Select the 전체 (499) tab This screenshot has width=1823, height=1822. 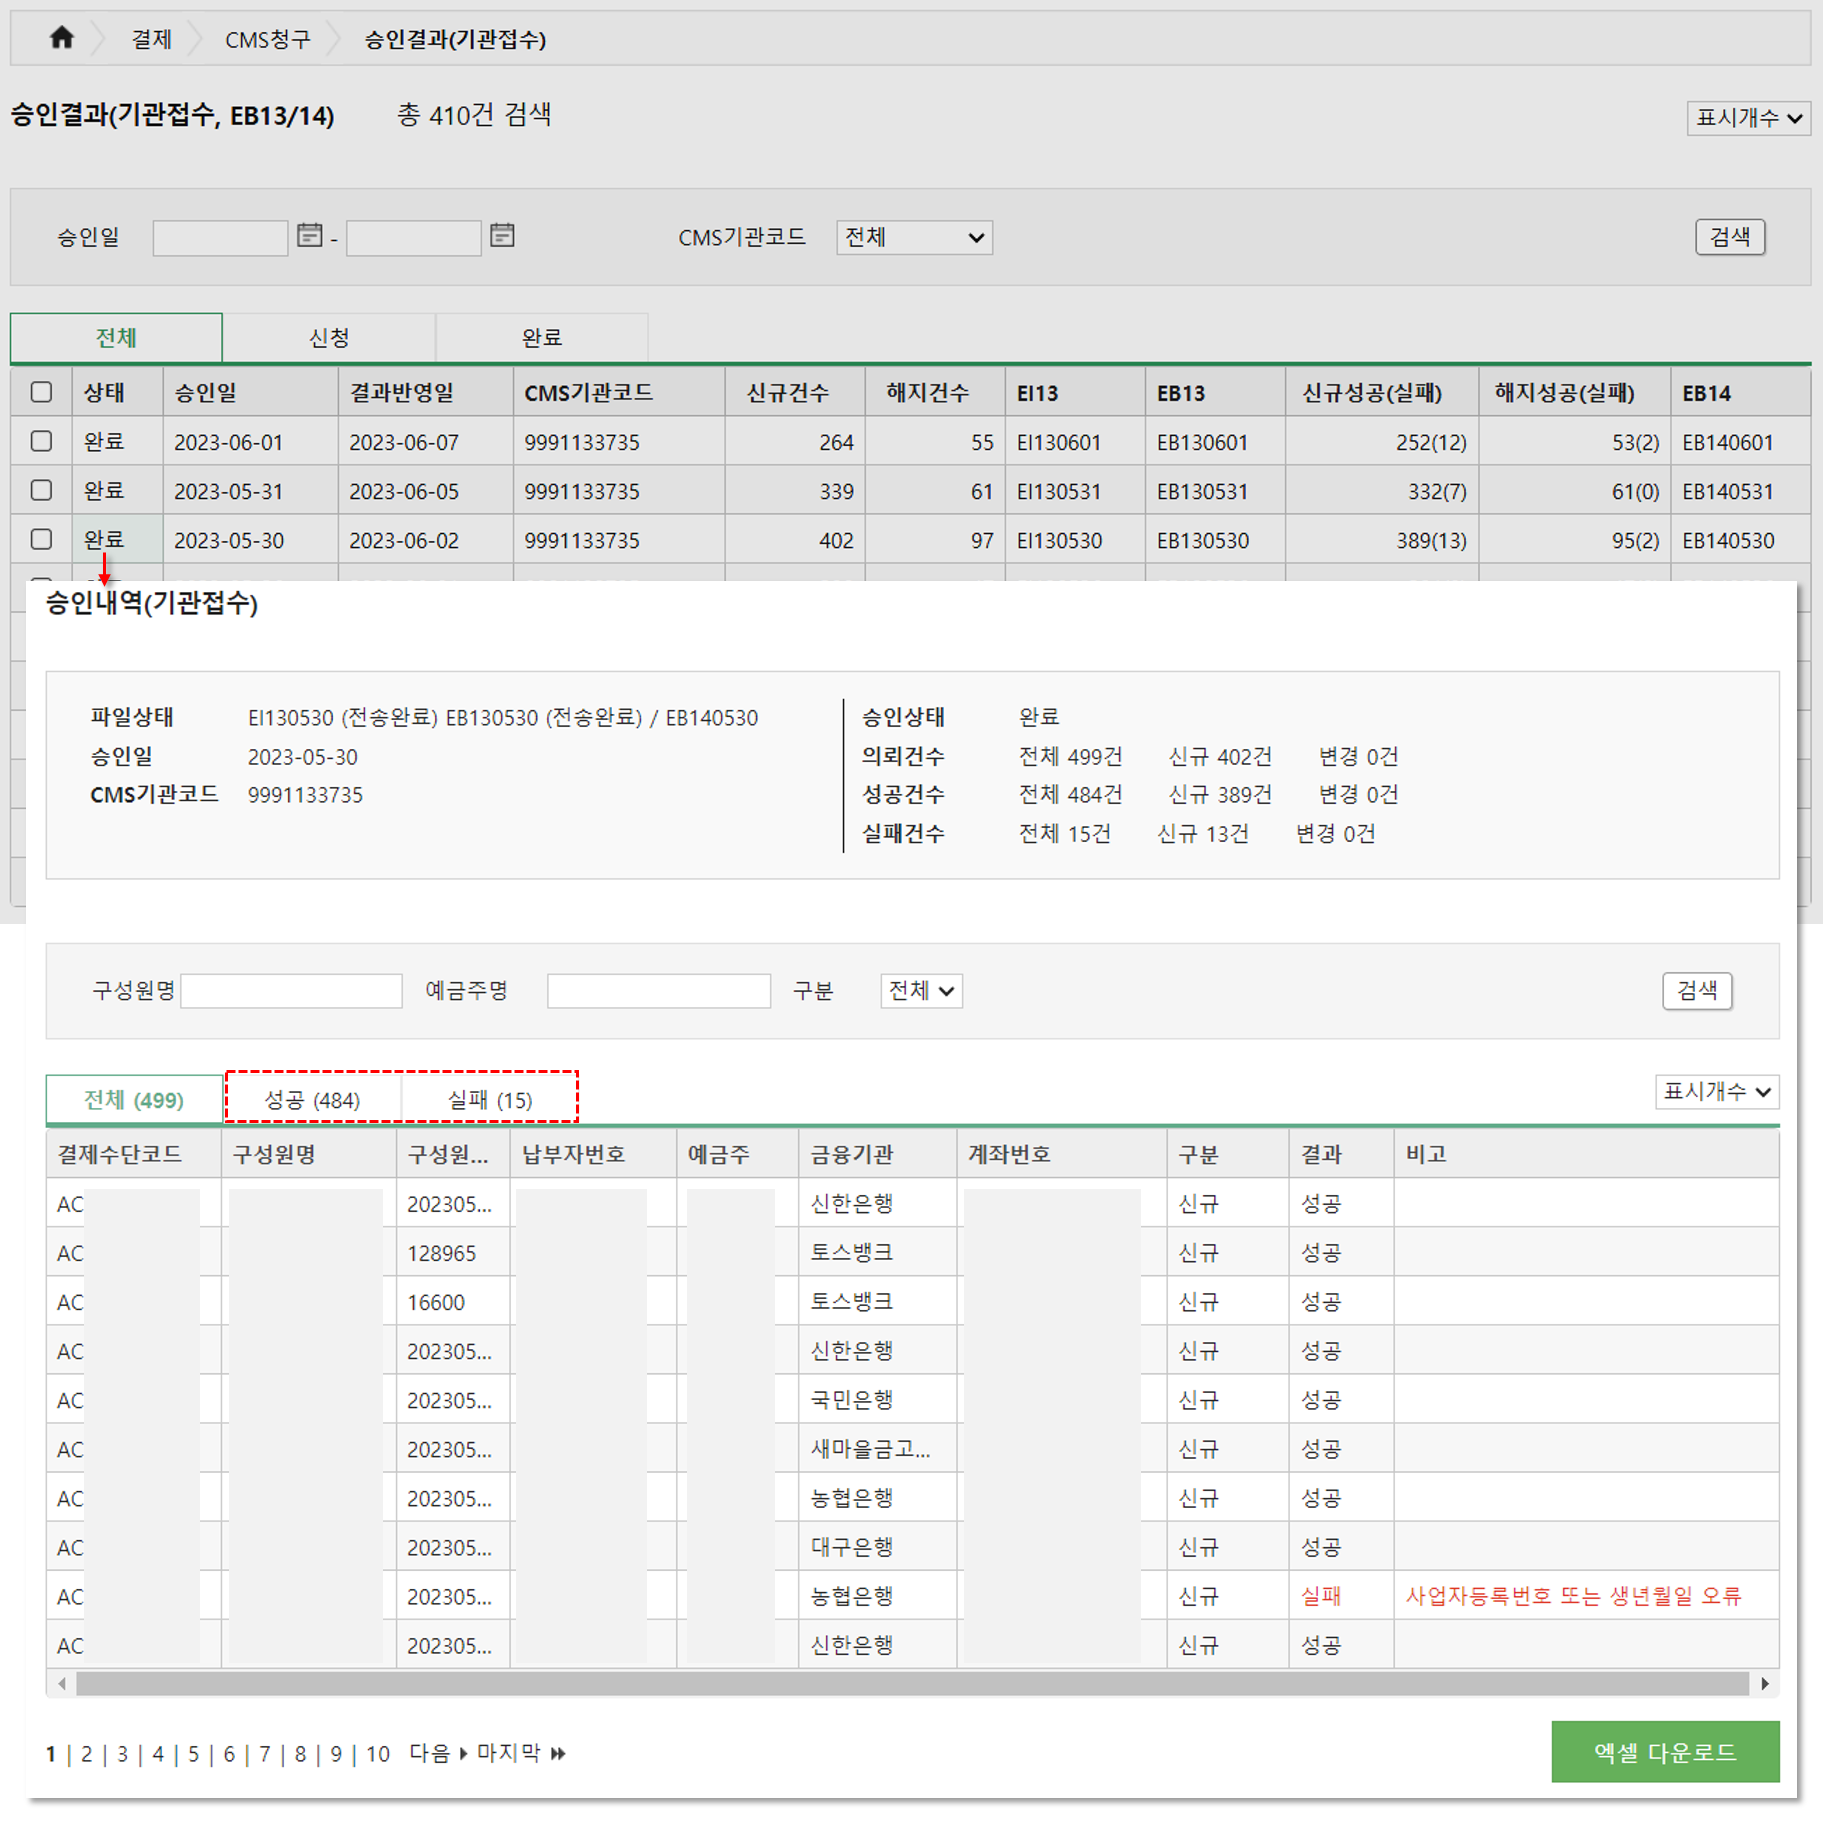[134, 1100]
